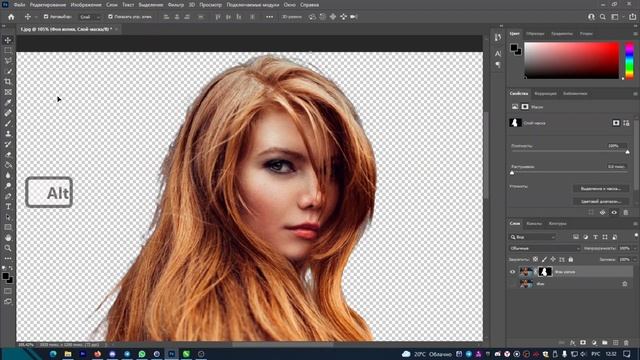Select the Move tool in toolbox
The image size is (640, 360).
[8, 40]
